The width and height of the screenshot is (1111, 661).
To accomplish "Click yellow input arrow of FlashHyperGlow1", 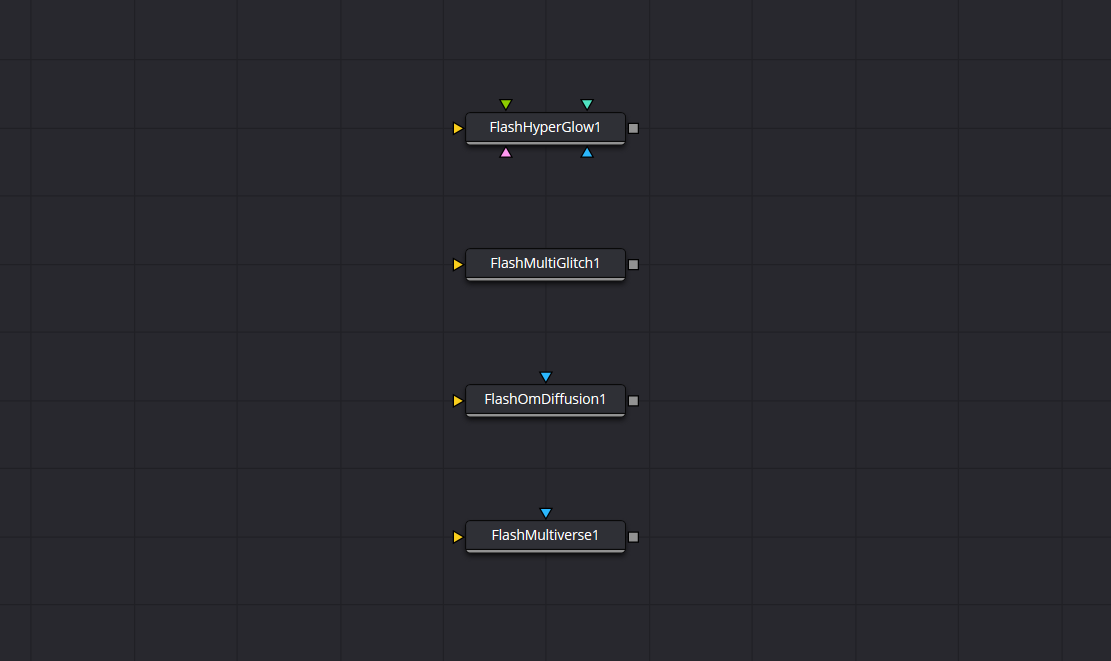I will click(458, 128).
